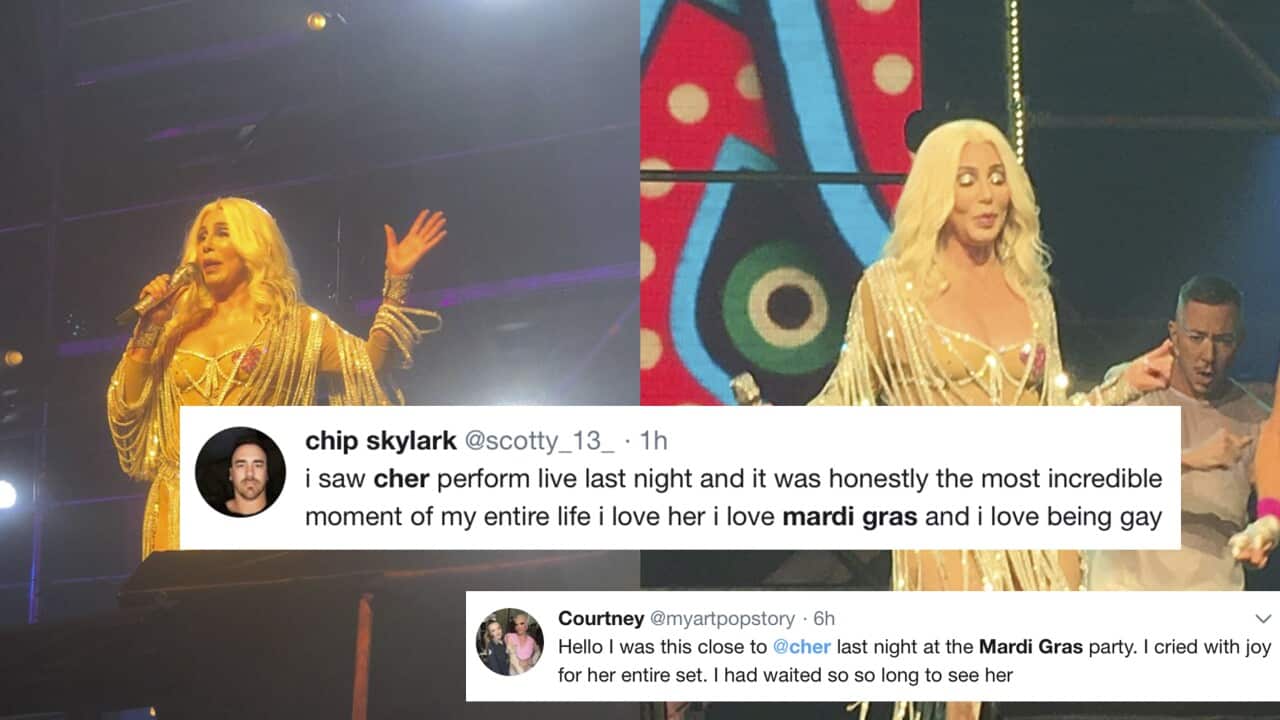Open the 6h timestamp on Courtney's tweet
This screenshot has width=1280, height=720.
pyautogui.click(x=823, y=618)
